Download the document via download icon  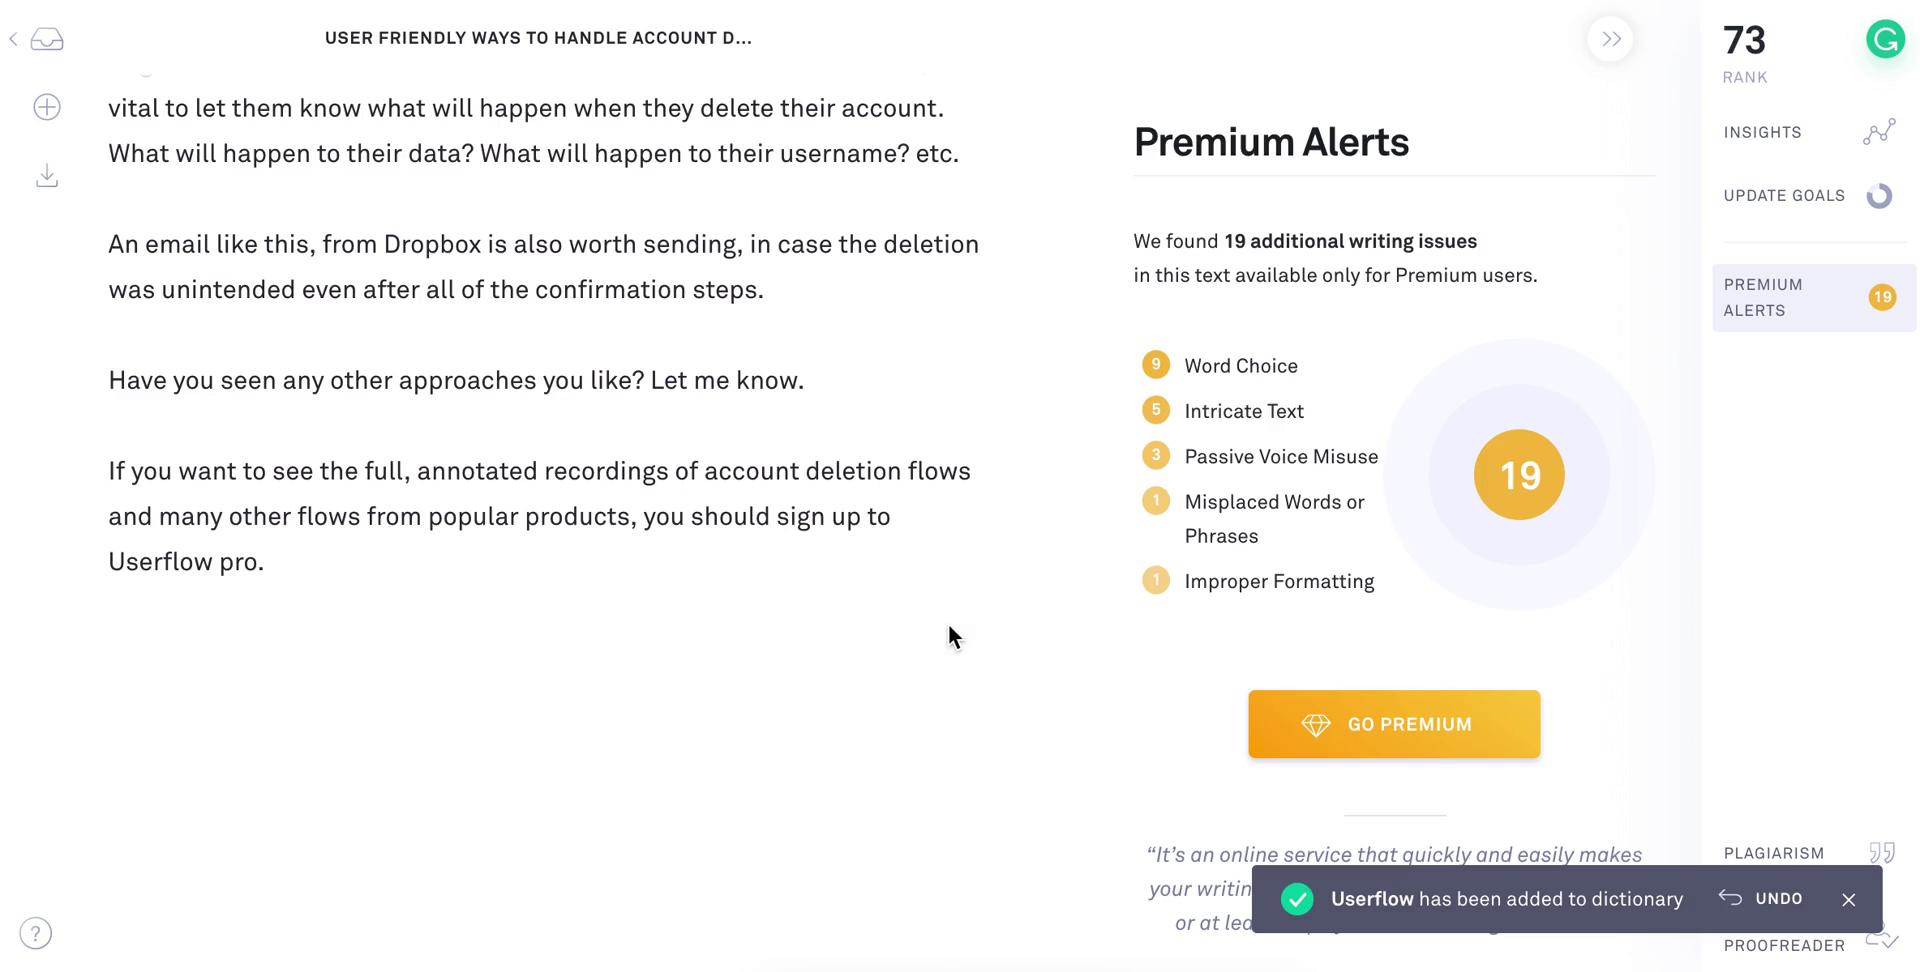point(47,176)
